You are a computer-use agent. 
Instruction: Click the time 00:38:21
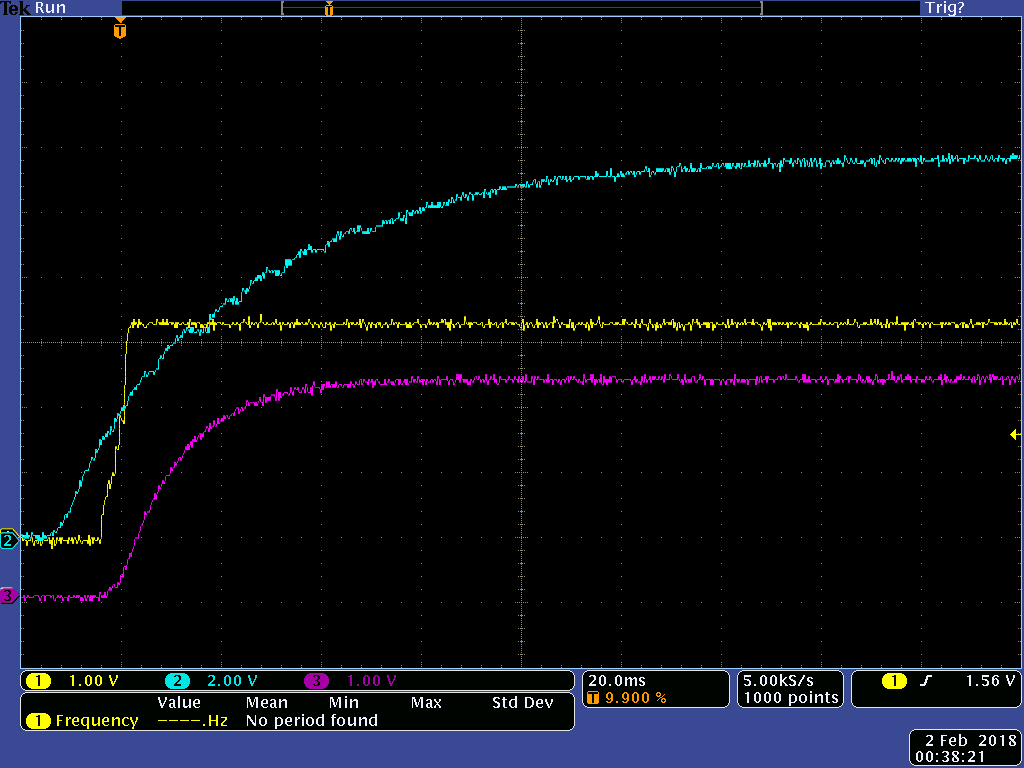(x=951, y=756)
